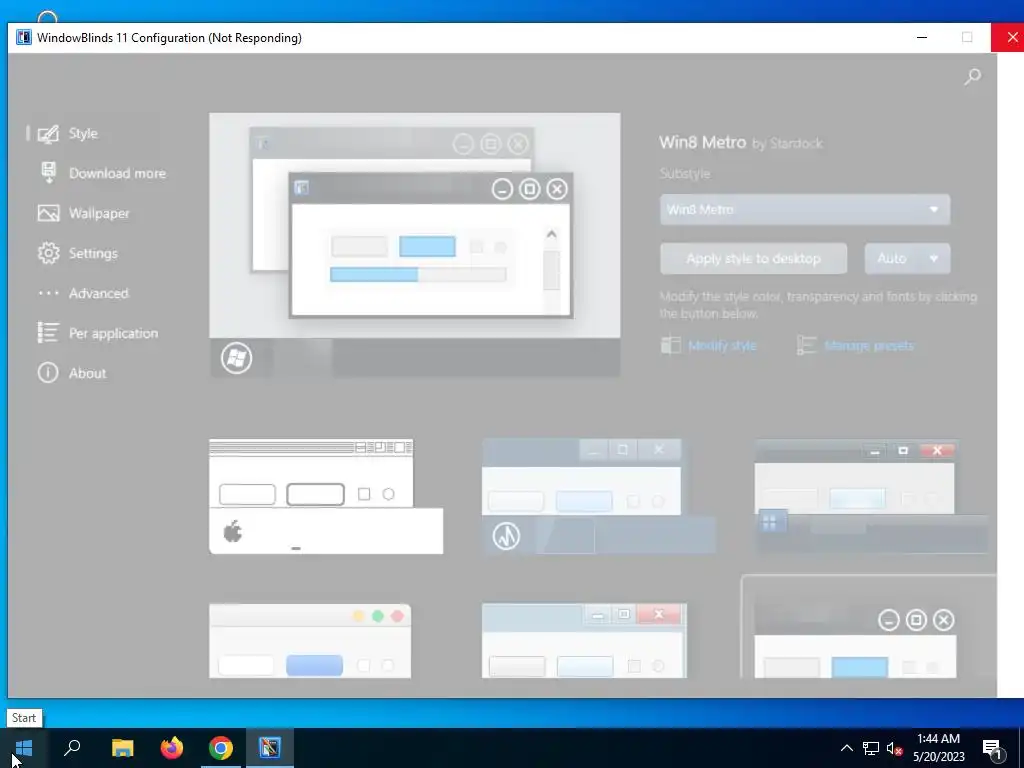Click the About info icon
The height and width of the screenshot is (768, 1024).
pyautogui.click(x=48, y=373)
